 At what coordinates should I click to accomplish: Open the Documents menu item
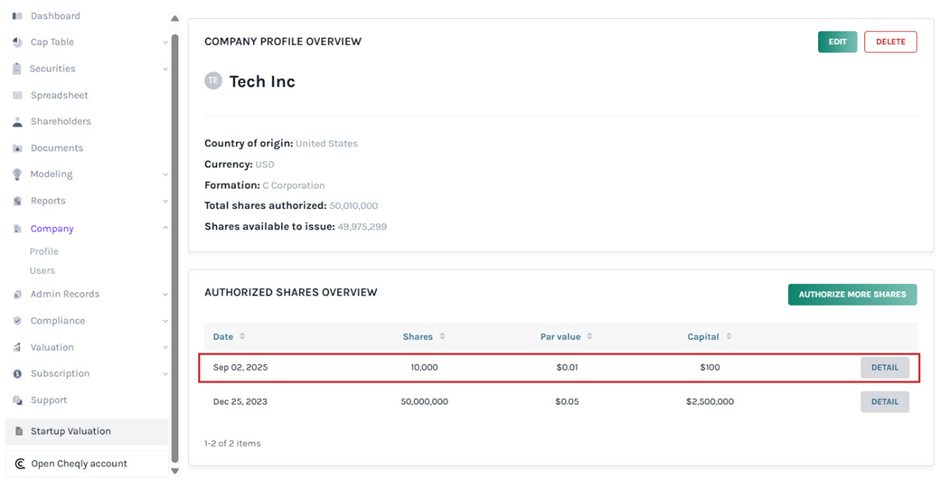pos(57,148)
